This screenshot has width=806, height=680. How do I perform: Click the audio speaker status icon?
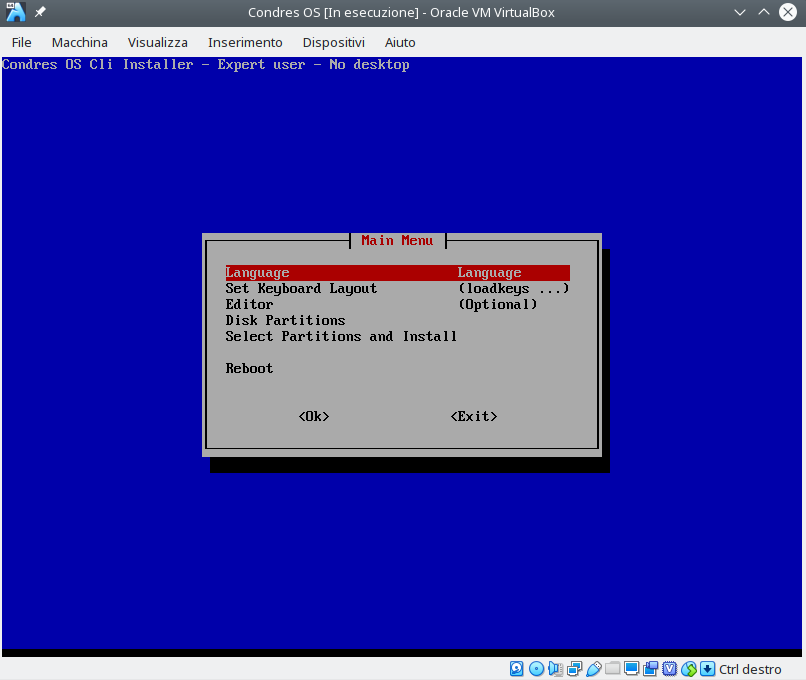point(555,669)
